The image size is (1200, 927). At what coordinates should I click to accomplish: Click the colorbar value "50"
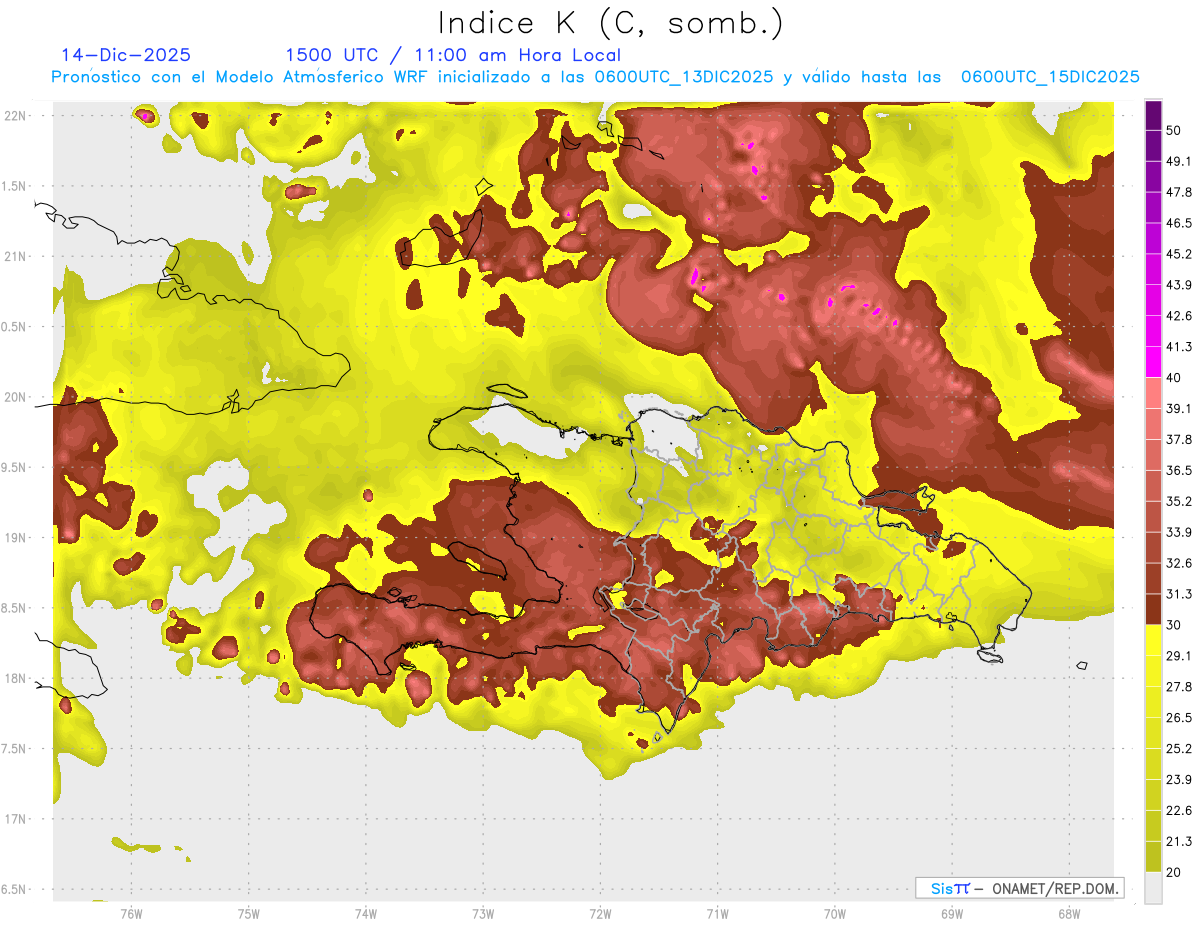tap(1175, 130)
